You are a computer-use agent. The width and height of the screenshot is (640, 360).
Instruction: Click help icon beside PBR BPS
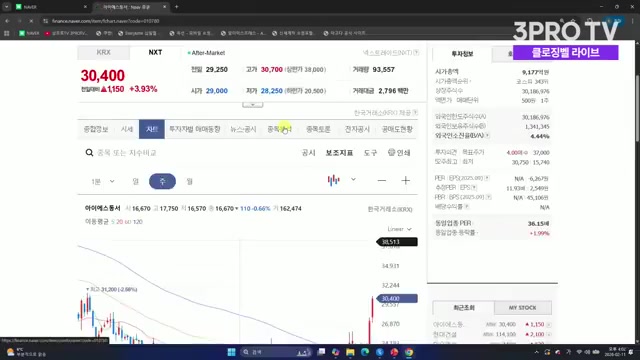coord(489,197)
